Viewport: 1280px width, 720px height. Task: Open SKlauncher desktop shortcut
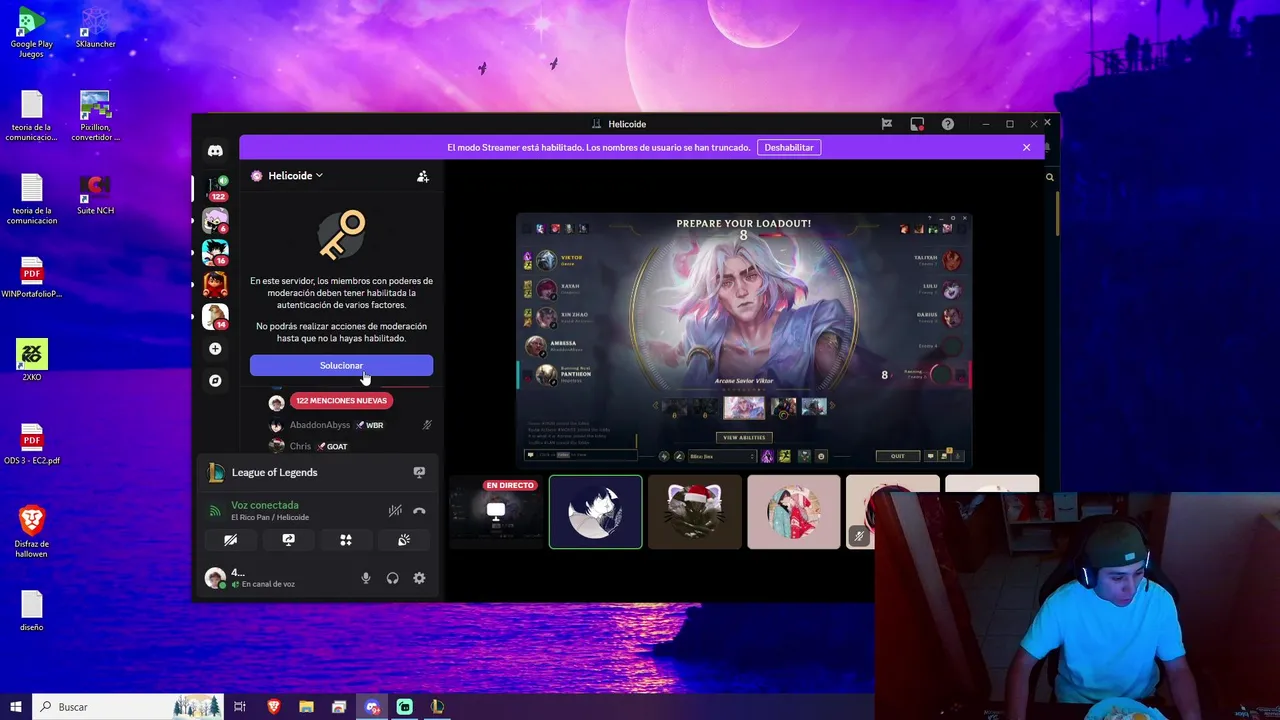click(x=95, y=28)
